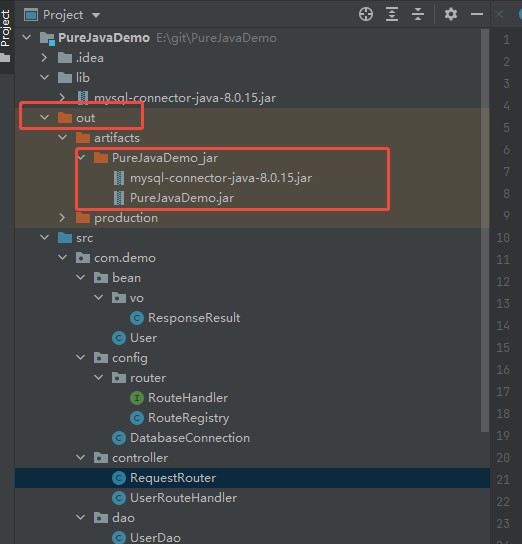Click the ResponseResult class icon

(137, 318)
